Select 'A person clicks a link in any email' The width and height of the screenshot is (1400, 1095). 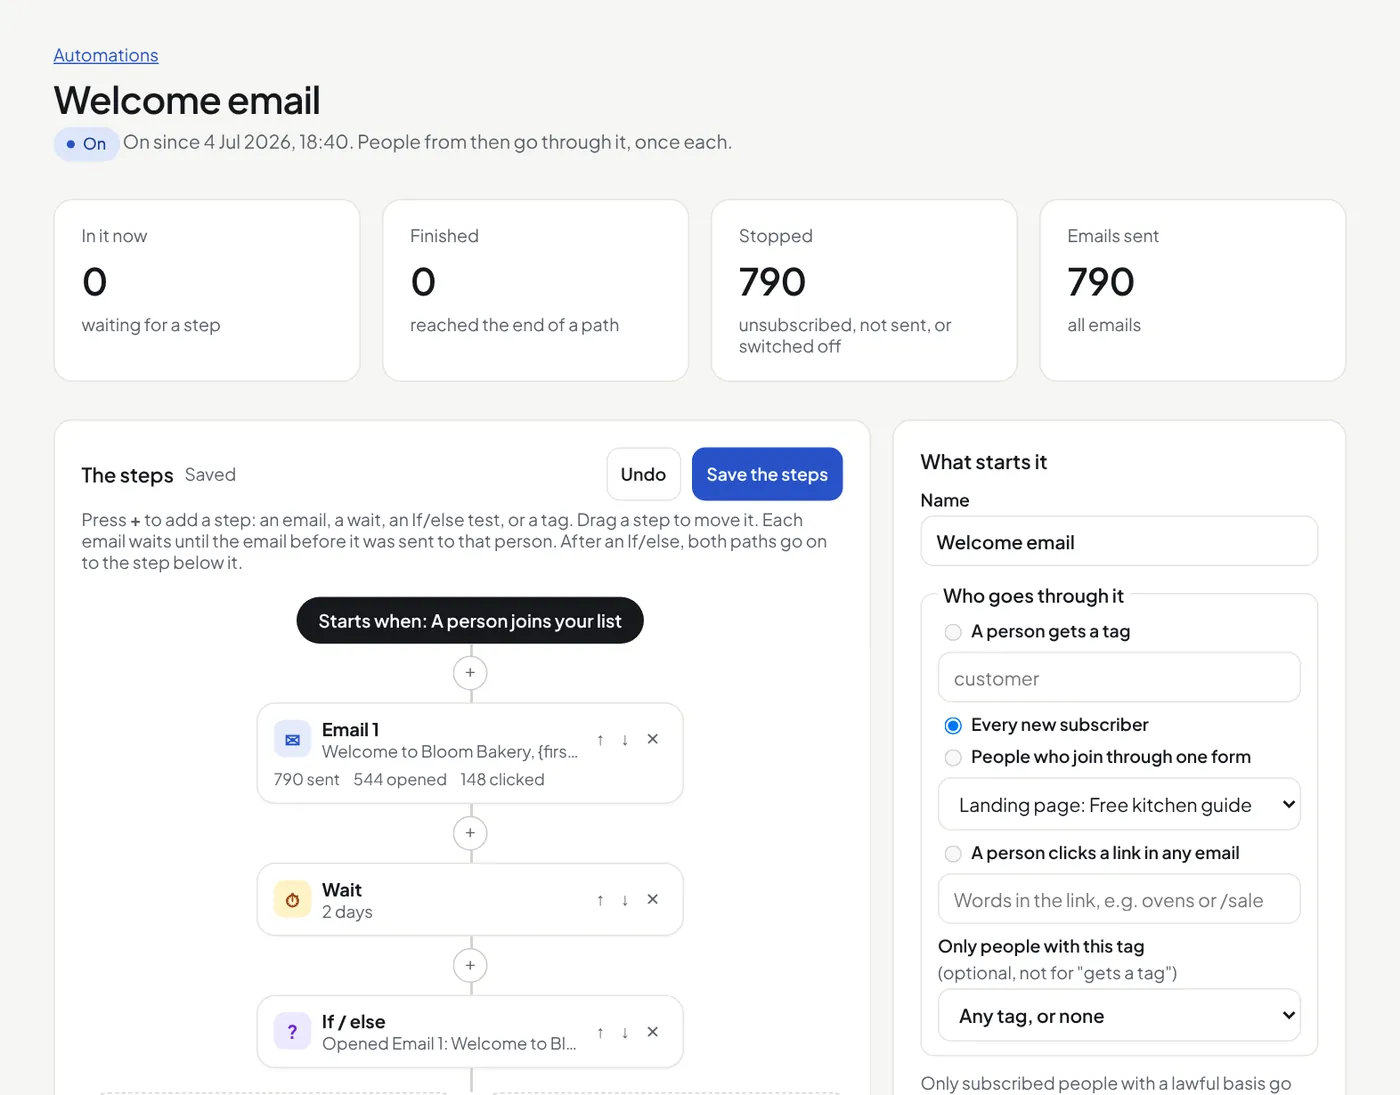pos(953,853)
